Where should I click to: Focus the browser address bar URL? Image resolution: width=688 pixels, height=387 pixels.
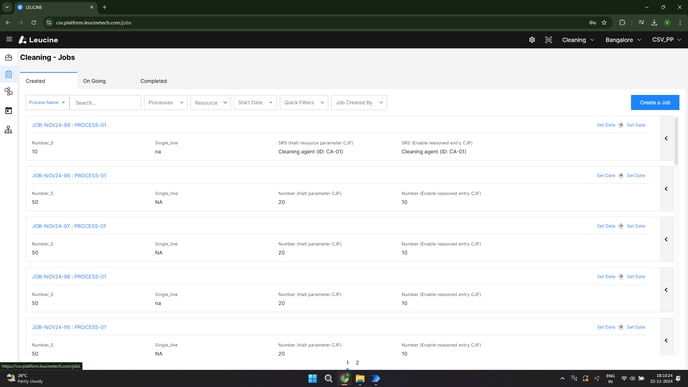(x=93, y=22)
